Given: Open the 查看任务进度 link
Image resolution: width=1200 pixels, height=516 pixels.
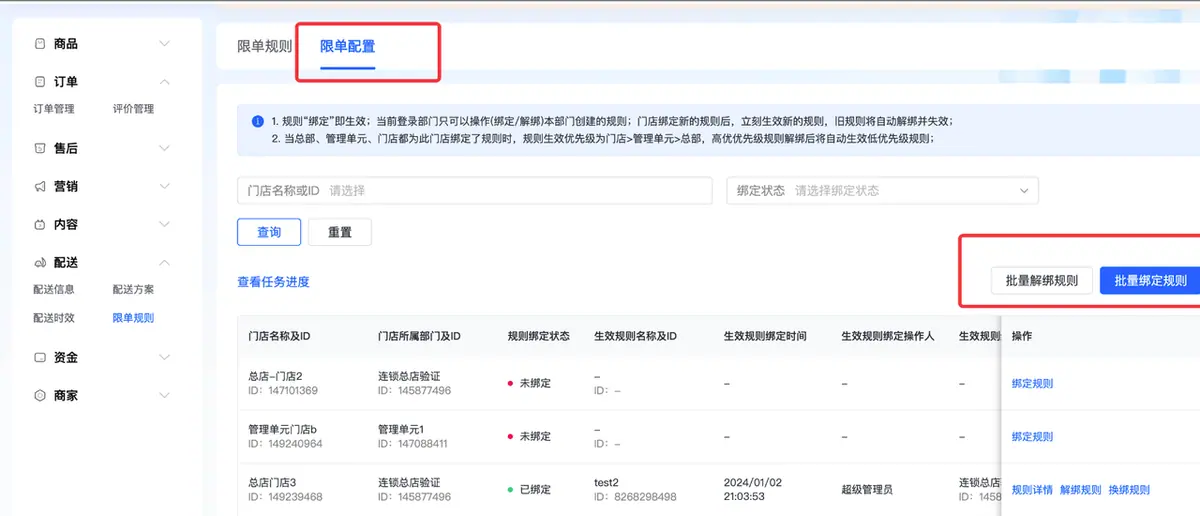Looking at the screenshot, I should (273, 282).
